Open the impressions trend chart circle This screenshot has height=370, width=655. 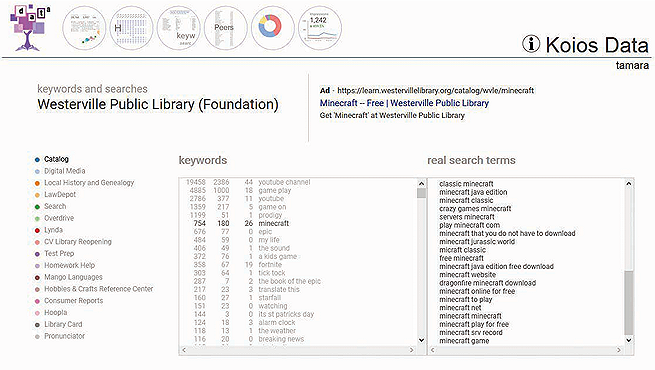[x=320, y=28]
